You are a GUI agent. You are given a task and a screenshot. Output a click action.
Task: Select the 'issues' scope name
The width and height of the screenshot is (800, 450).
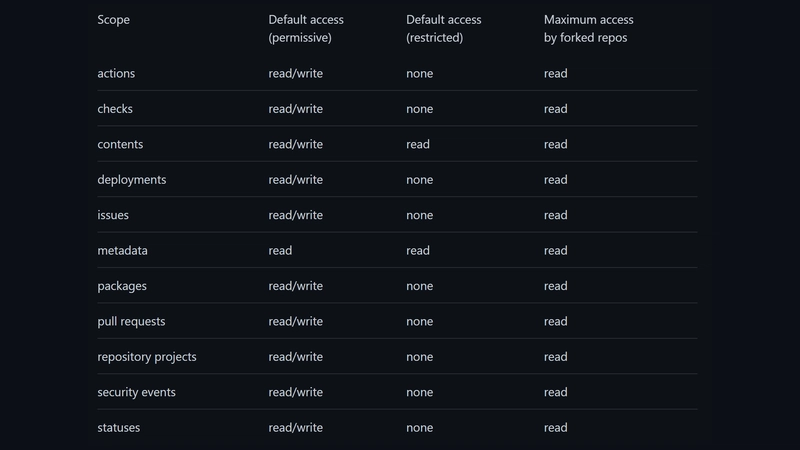pyautogui.click(x=113, y=216)
